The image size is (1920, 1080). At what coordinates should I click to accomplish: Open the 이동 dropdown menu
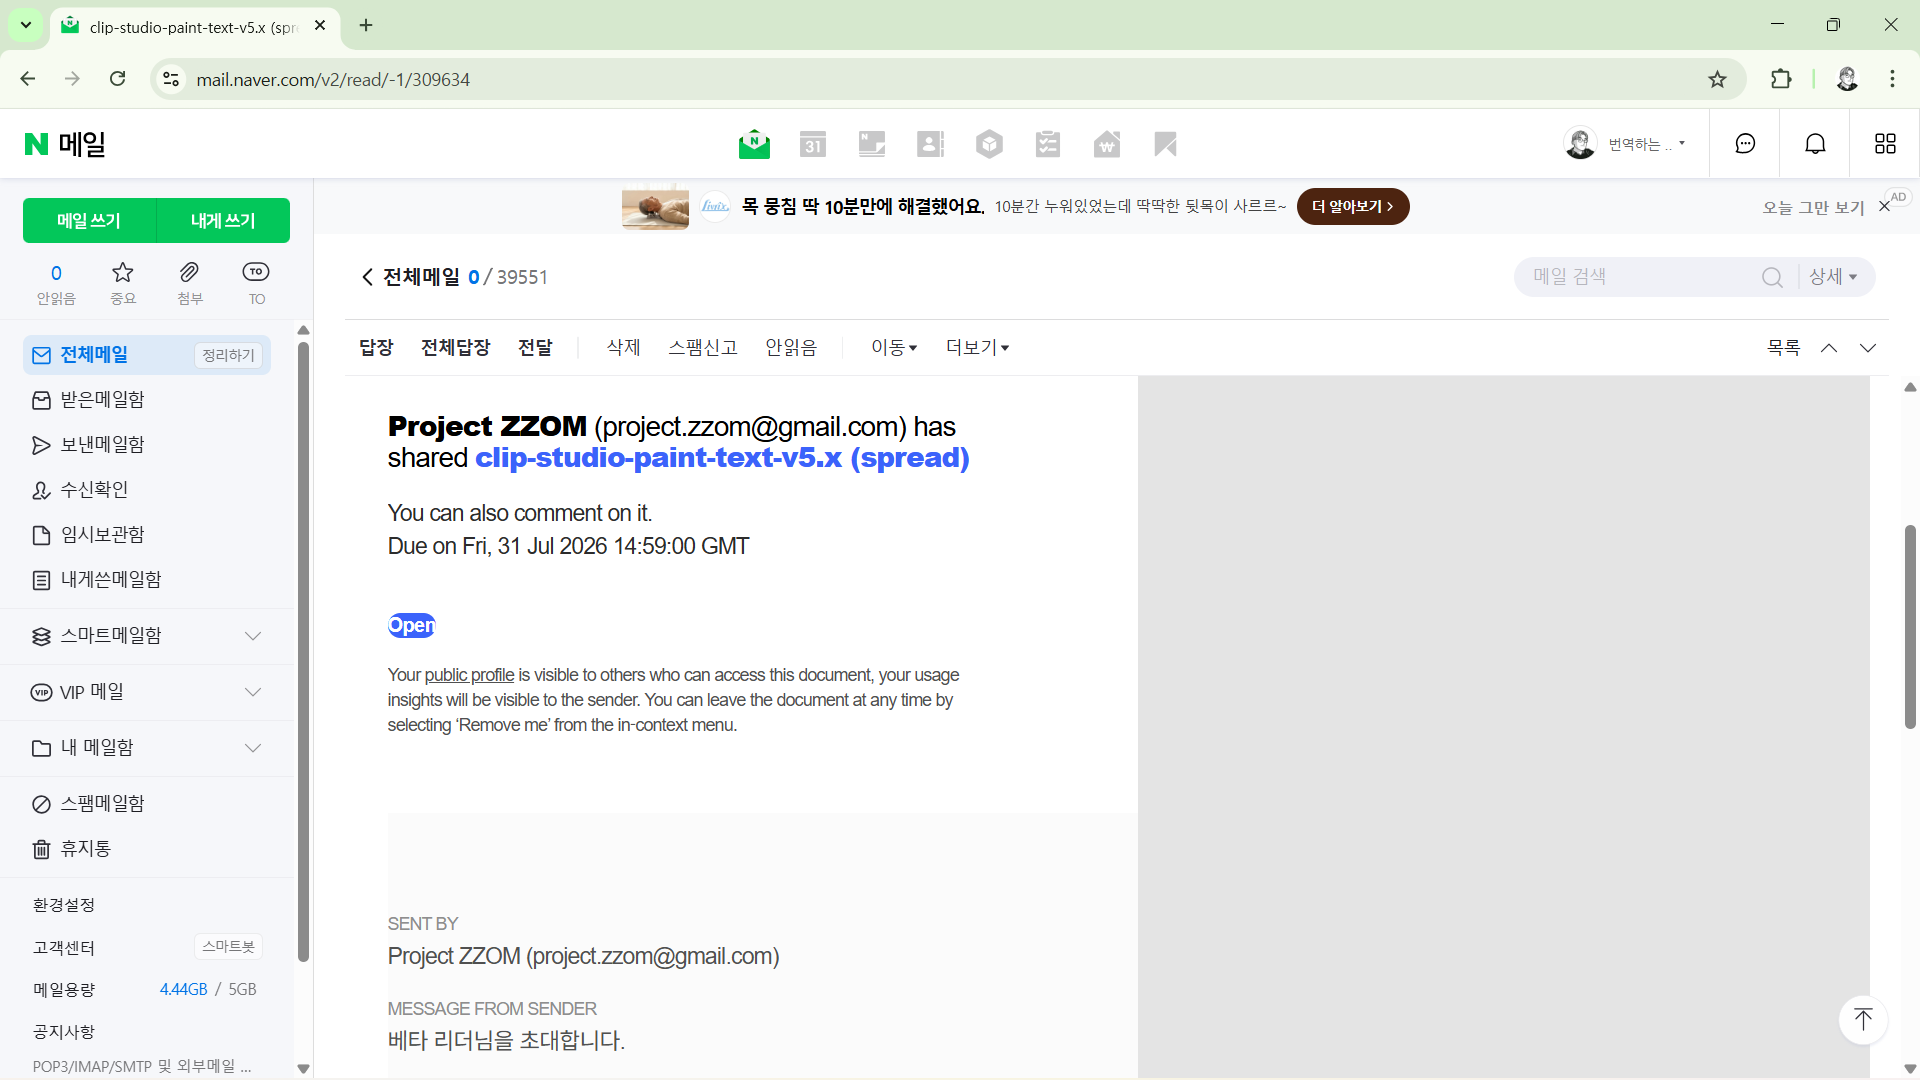pos(893,348)
